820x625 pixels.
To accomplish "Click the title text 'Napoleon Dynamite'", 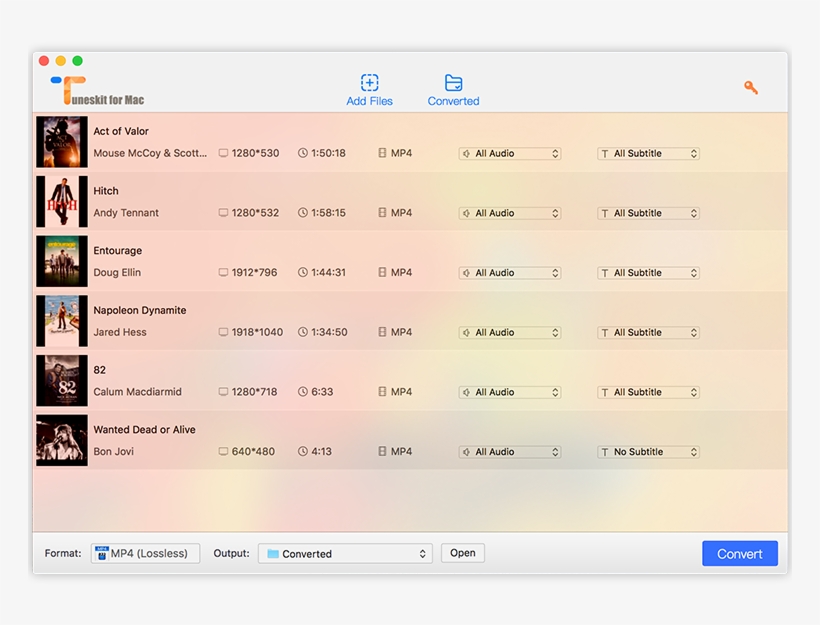I will (x=140, y=310).
